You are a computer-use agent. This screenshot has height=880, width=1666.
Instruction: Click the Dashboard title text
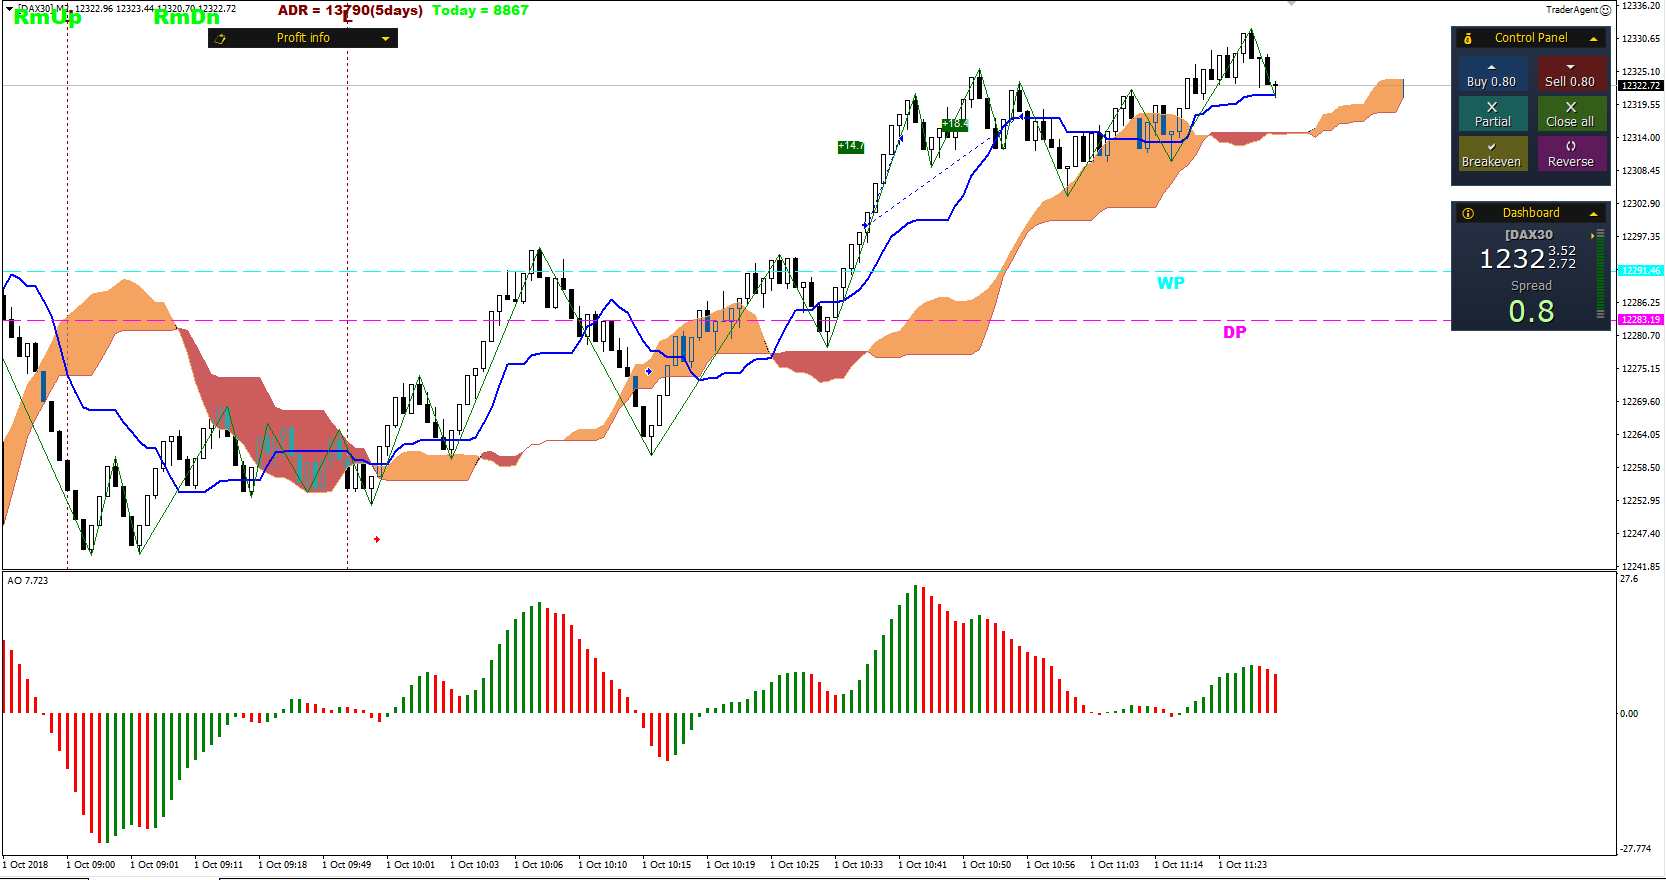coord(1531,213)
